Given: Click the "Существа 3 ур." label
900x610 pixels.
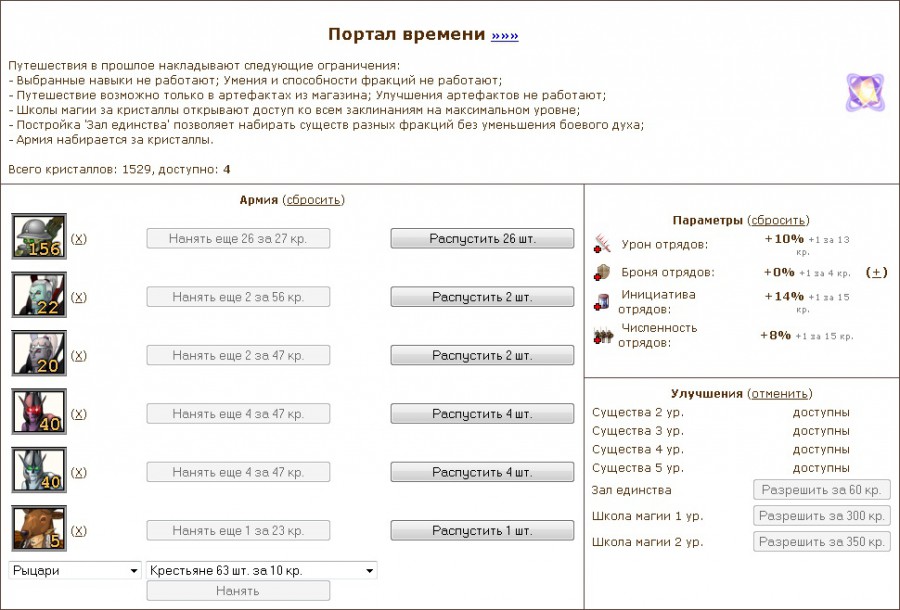Looking at the screenshot, I should pyautogui.click(x=638, y=431).
